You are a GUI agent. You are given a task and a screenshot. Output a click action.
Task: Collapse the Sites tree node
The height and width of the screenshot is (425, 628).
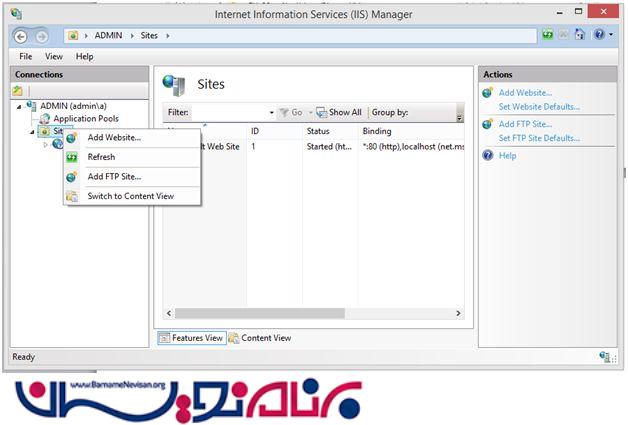pos(32,132)
